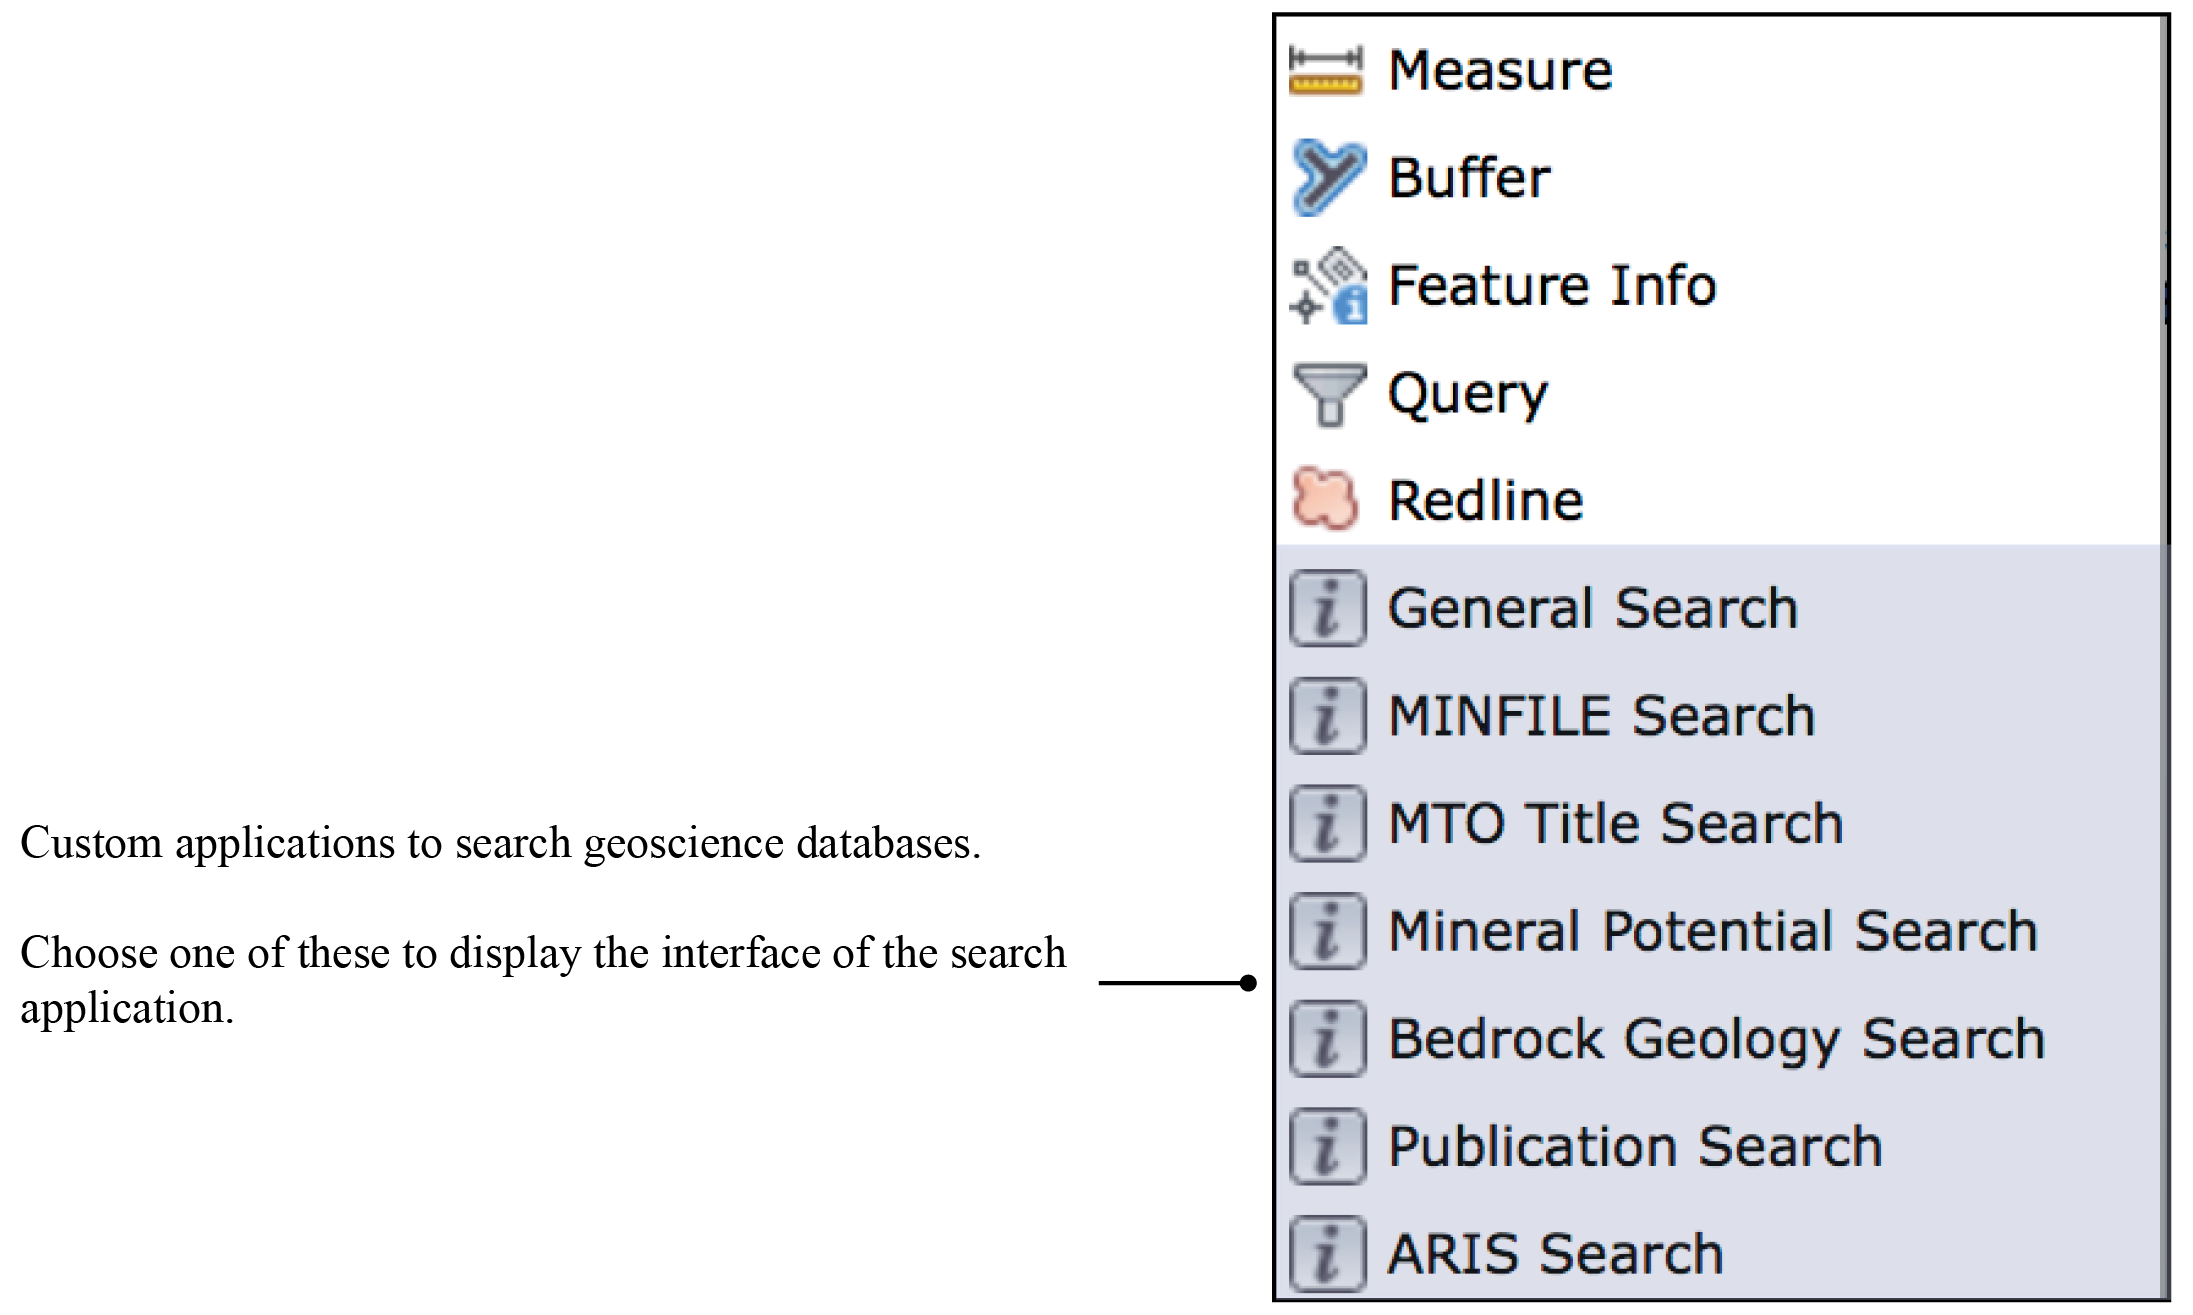
Task: Click the MTO Title Search icon
Action: (1327, 824)
